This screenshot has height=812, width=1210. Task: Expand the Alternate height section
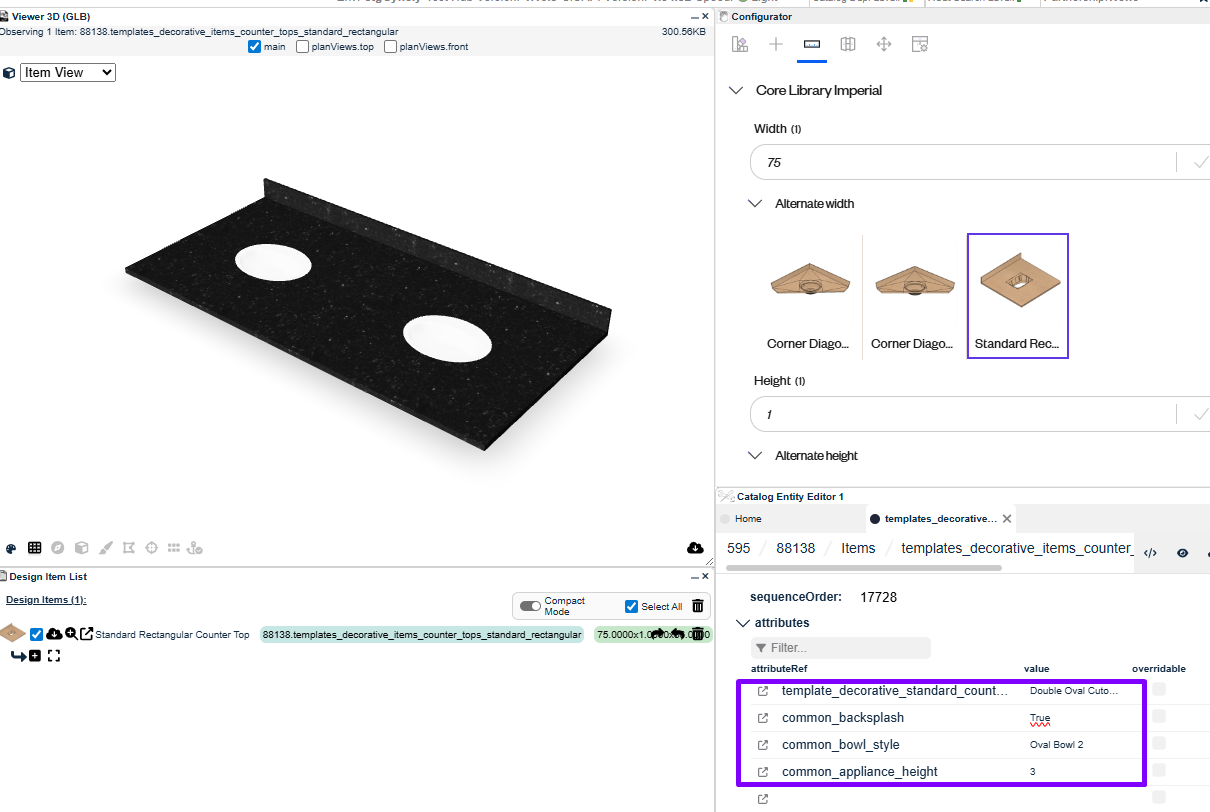point(756,455)
